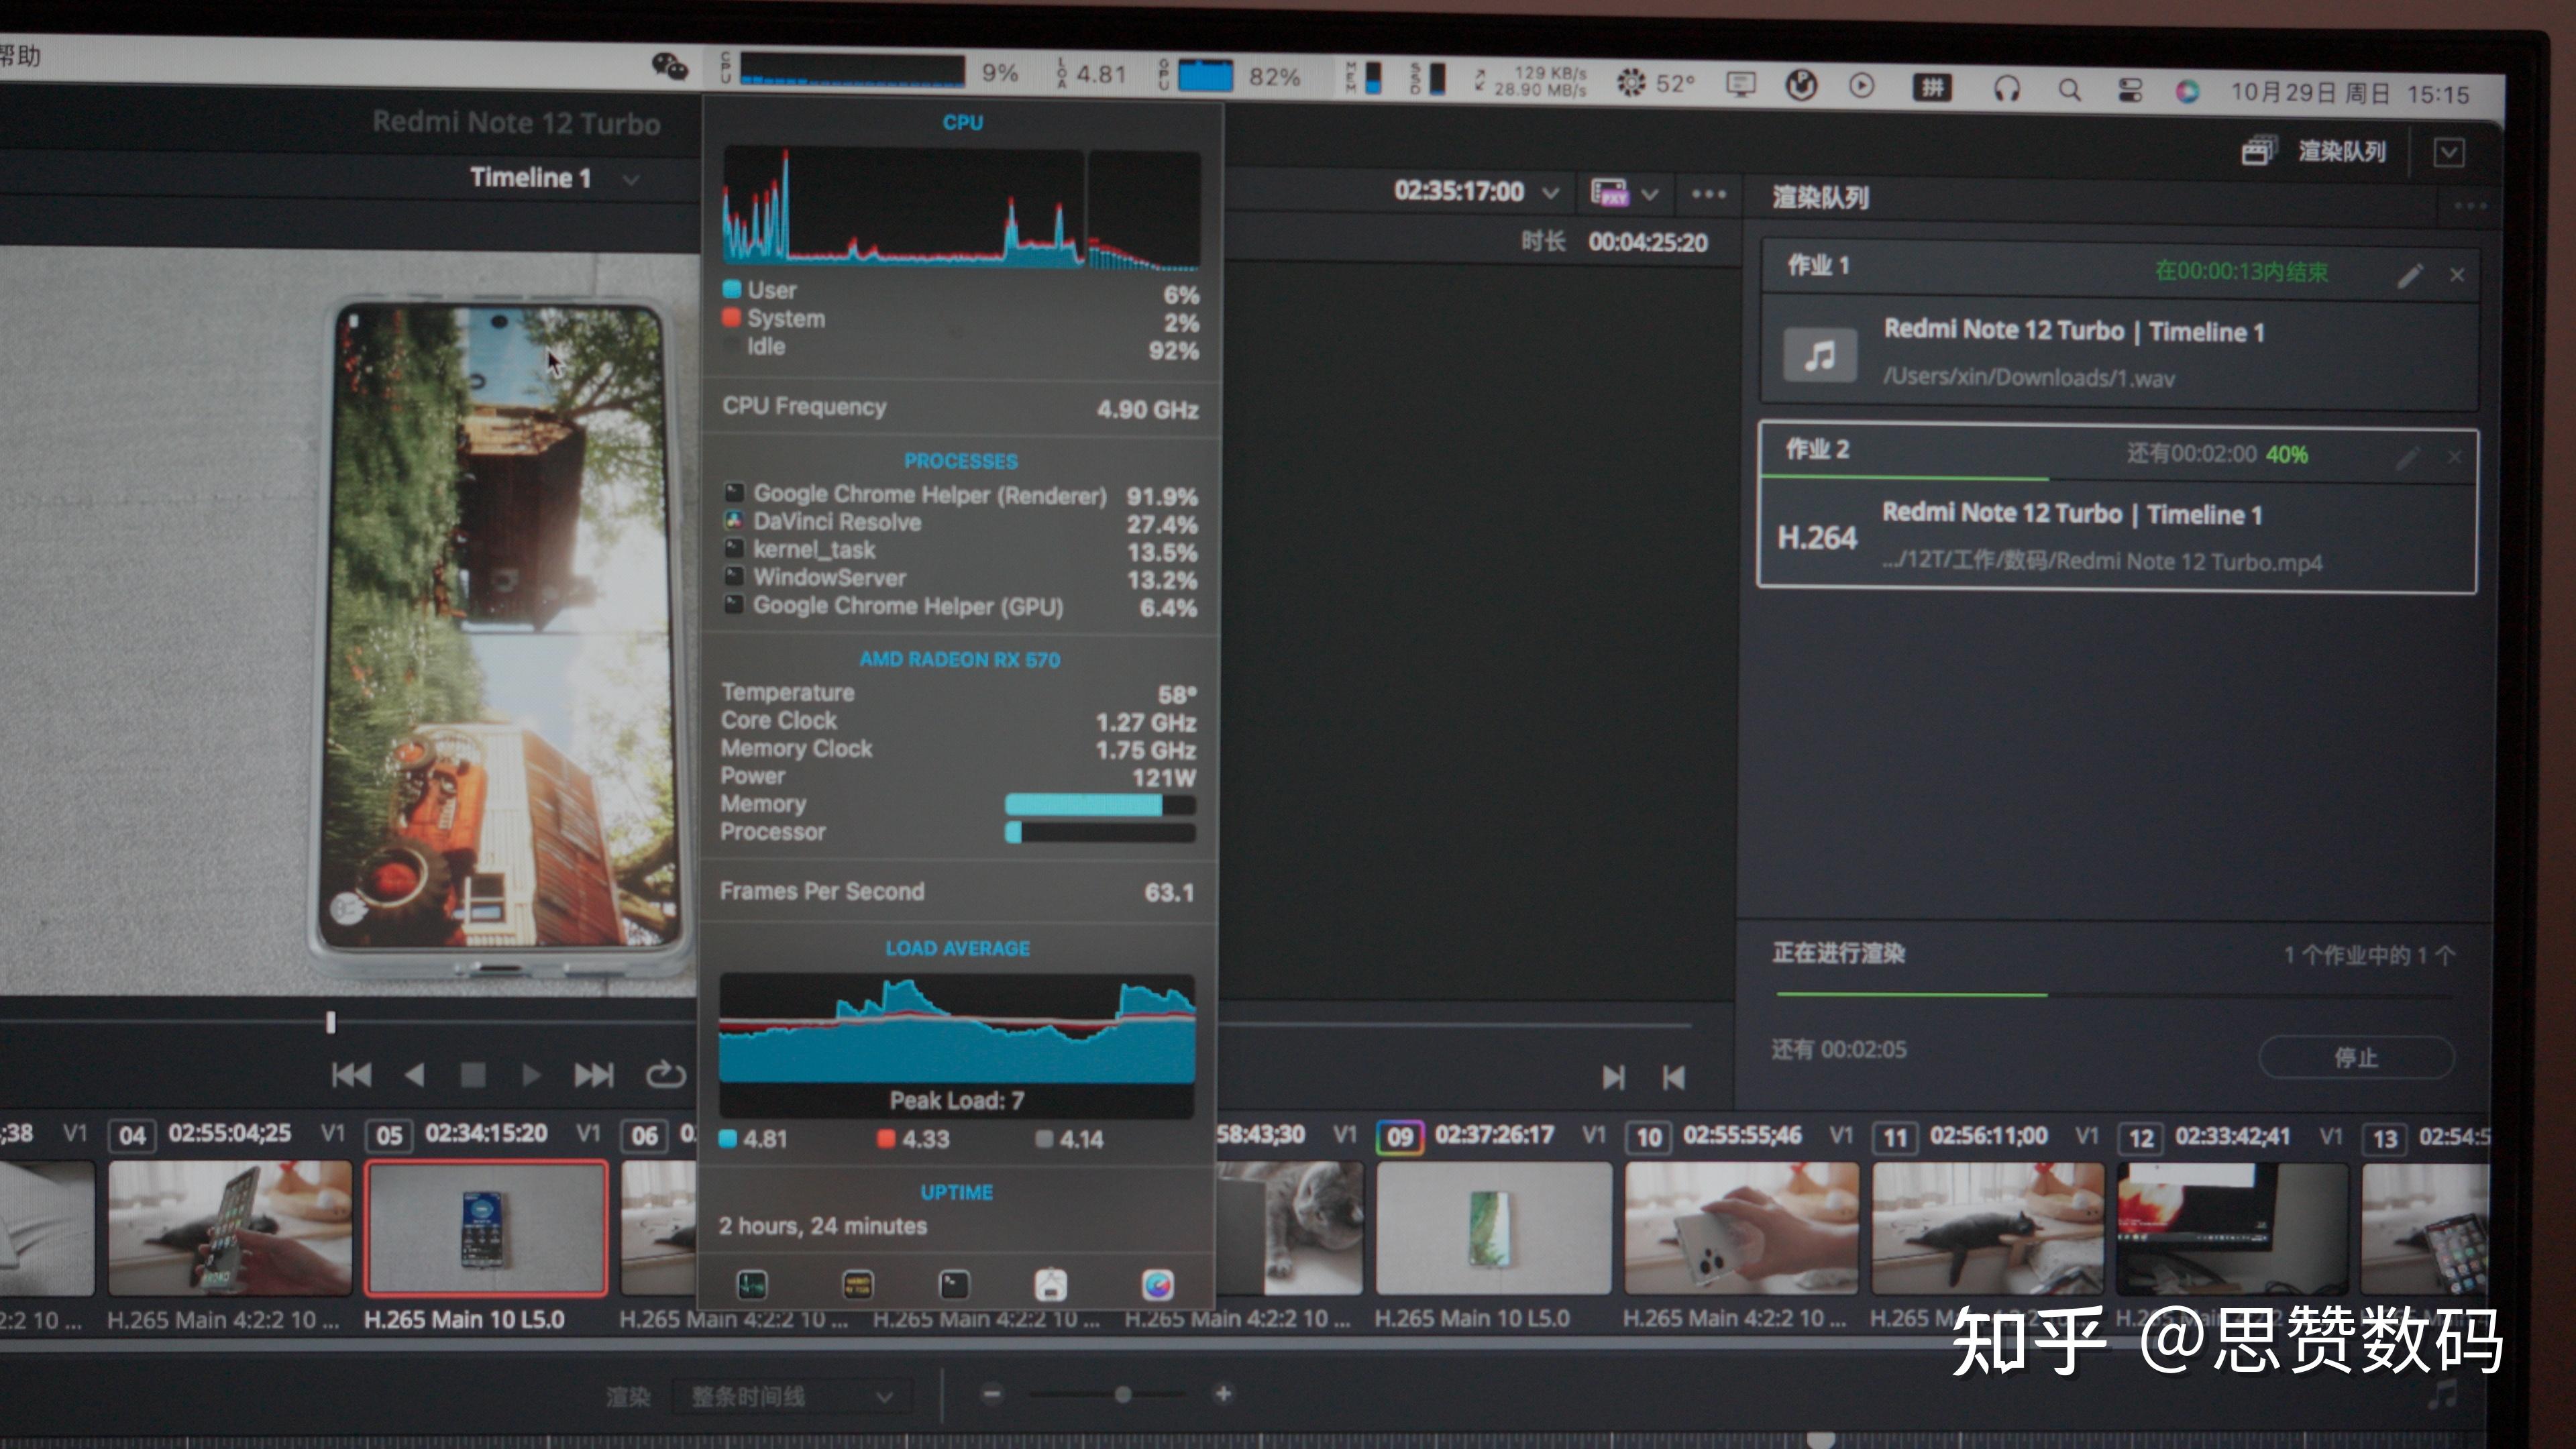Click Google Chrome Helper (Renderer) process row

(960, 495)
